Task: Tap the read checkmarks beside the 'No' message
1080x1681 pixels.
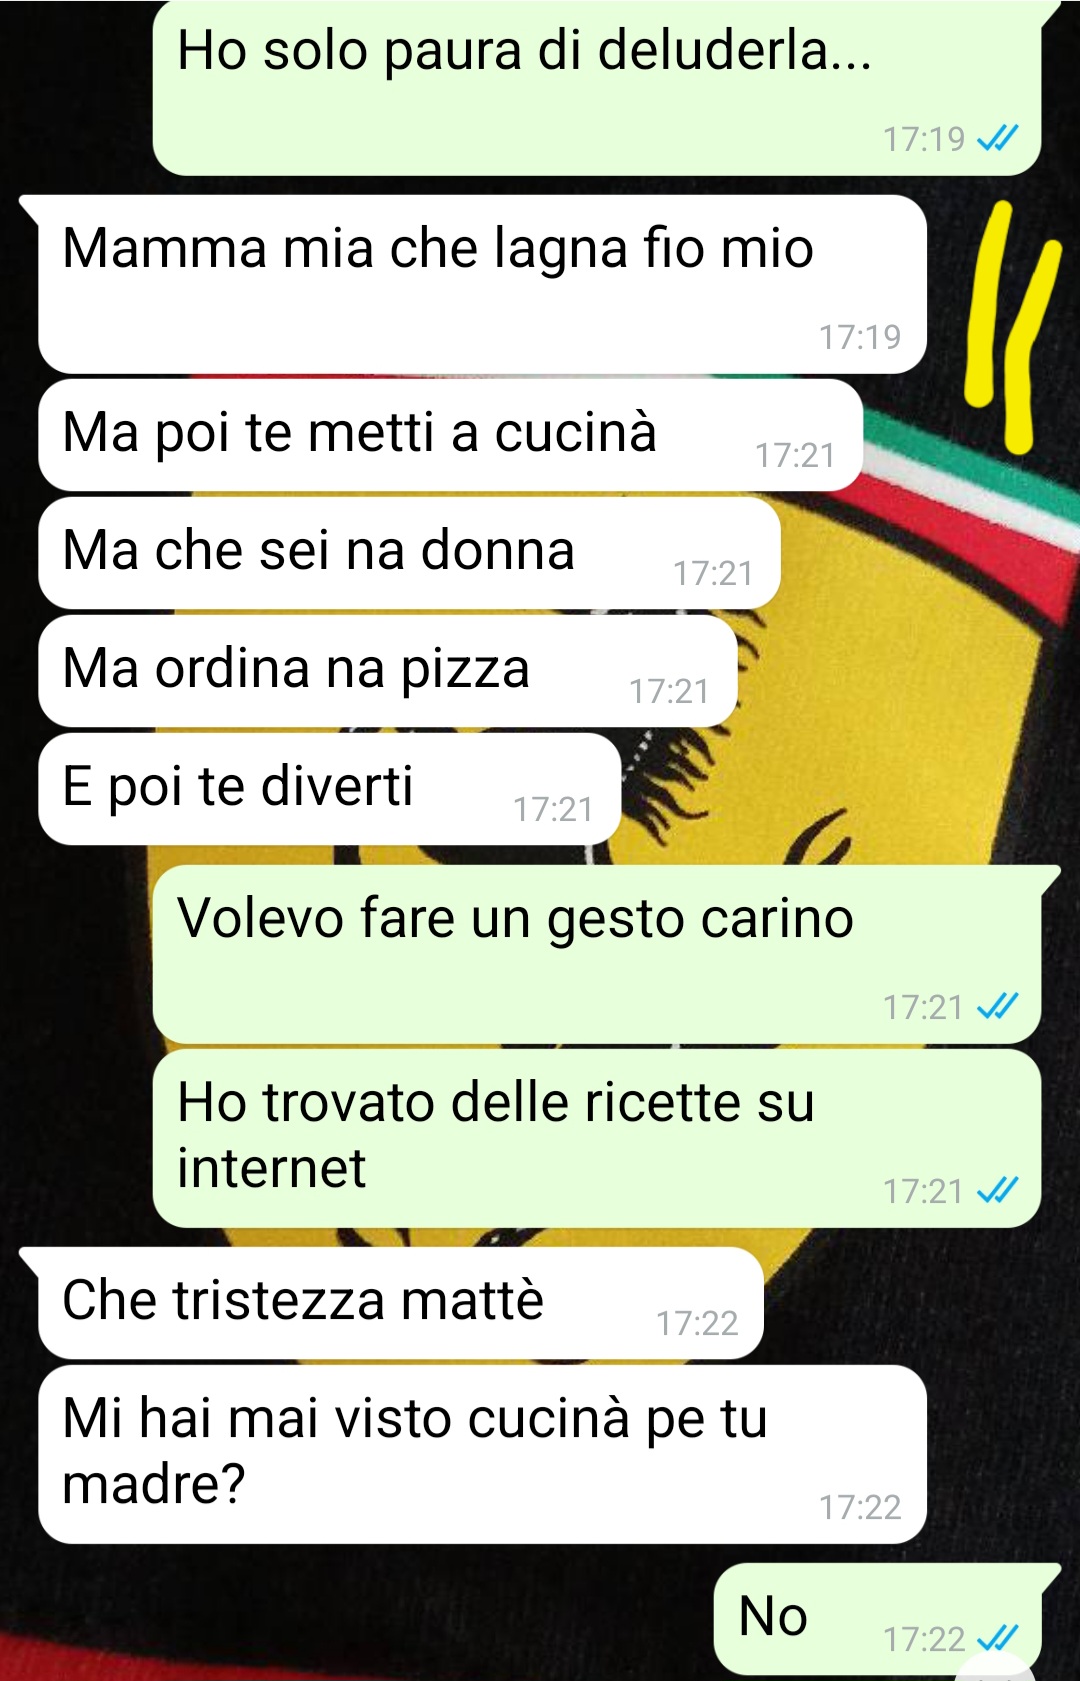Action: tap(997, 1638)
